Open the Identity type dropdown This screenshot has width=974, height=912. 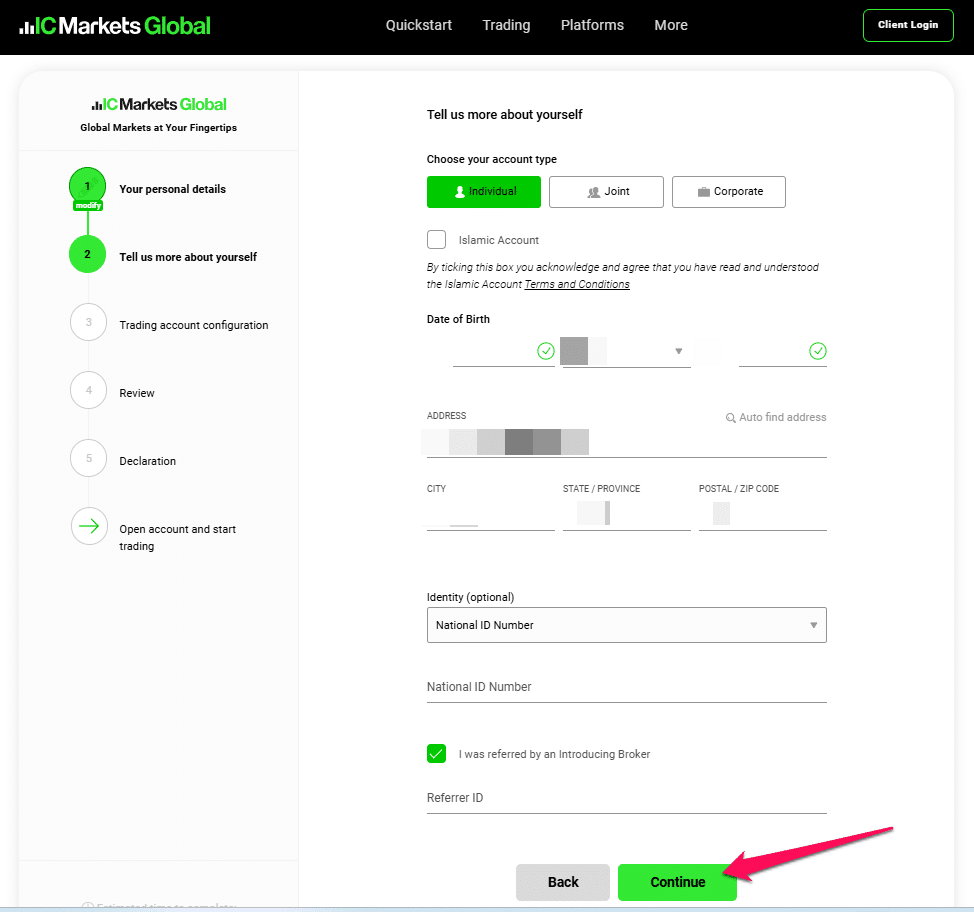click(627, 625)
